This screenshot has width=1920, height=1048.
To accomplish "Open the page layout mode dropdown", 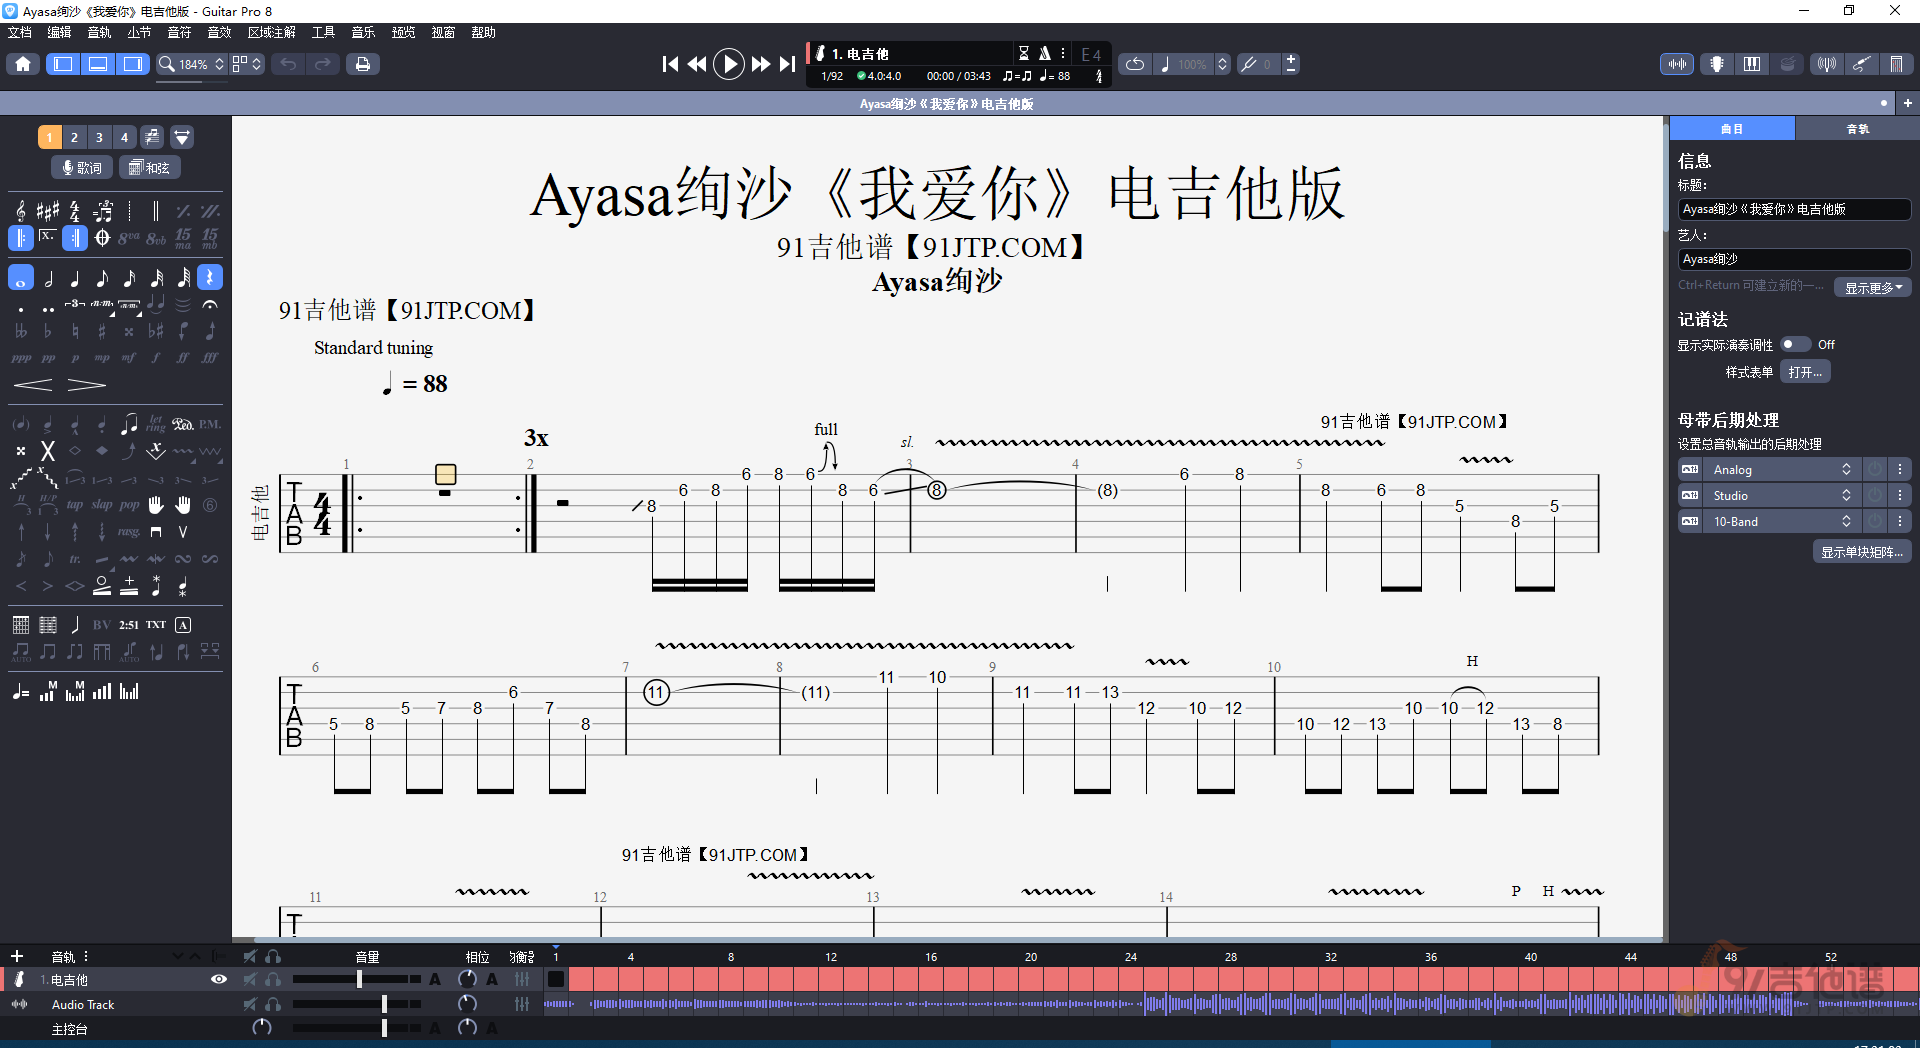I will pyautogui.click(x=247, y=64).
